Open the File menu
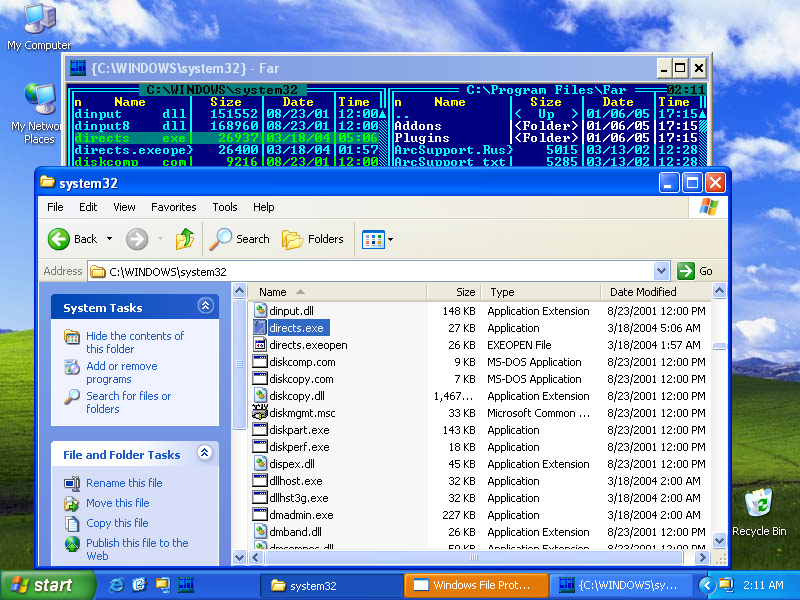This screenshot has width=800, height=600. 55,207
